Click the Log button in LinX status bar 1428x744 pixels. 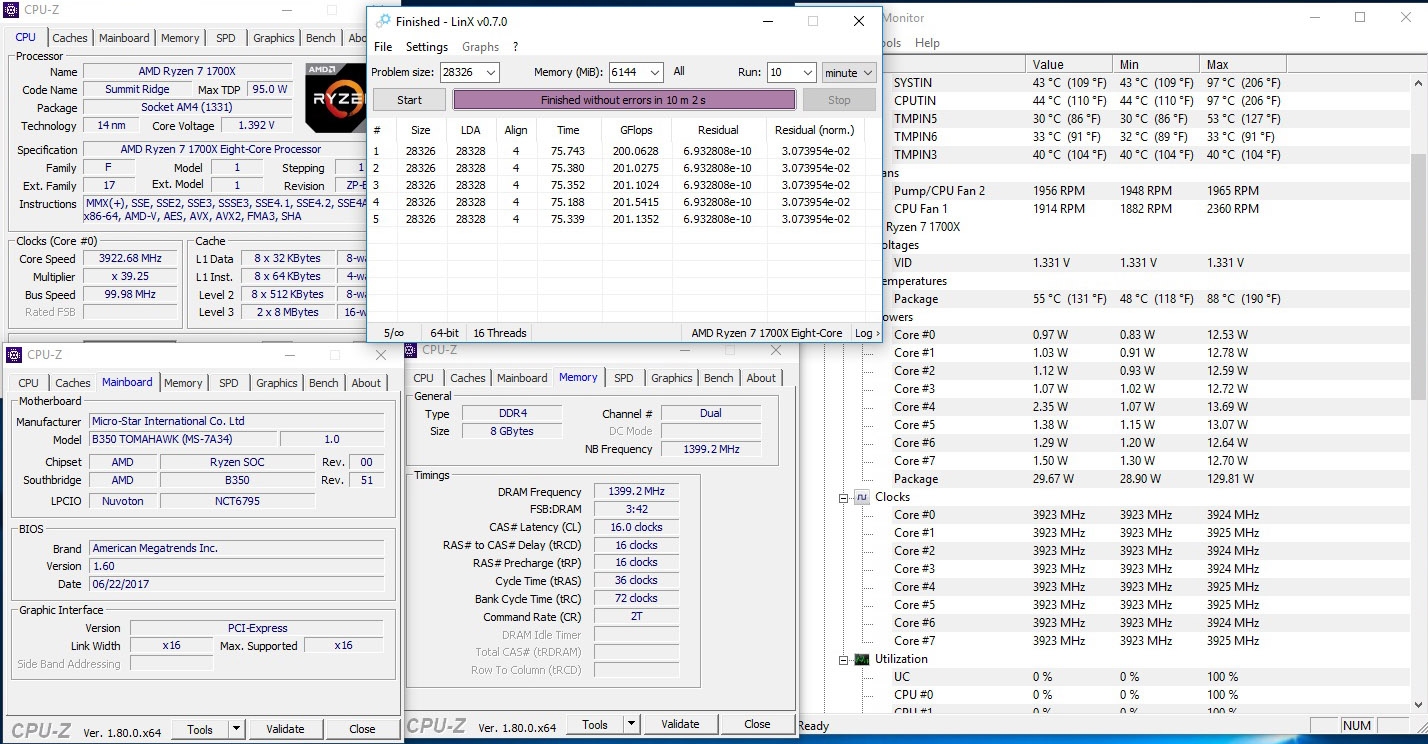tap(866, 333)
